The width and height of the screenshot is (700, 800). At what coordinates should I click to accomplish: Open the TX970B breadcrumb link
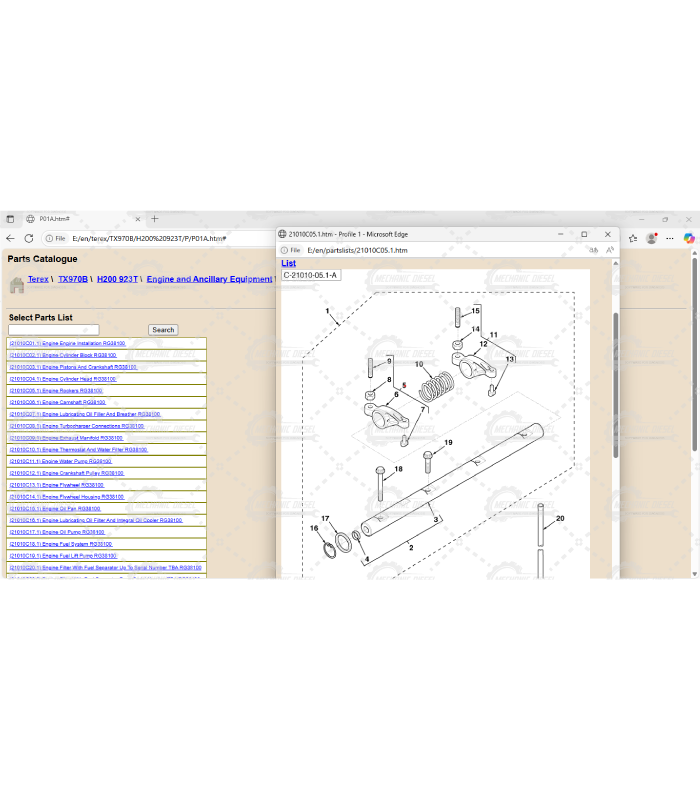click(73, 280)
